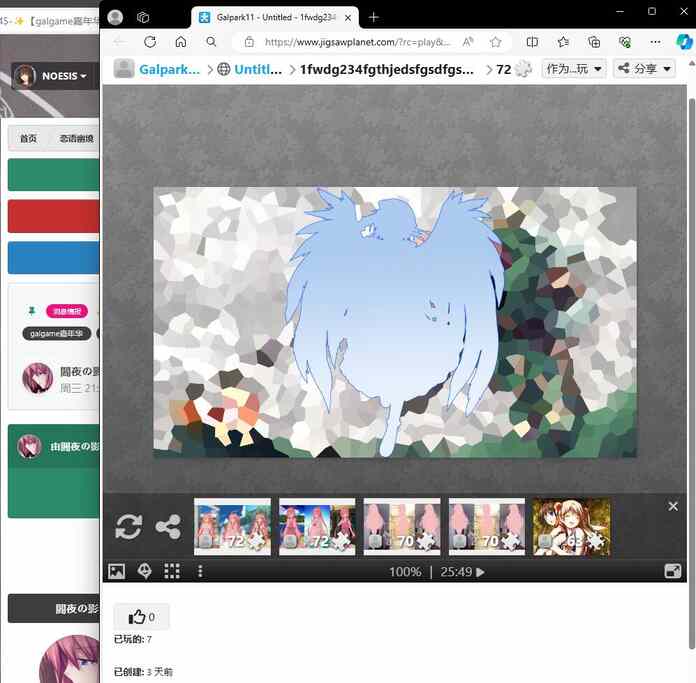Click the green pin icon in background window
Viewport: 696px width, 683px height.
(32, 311)
